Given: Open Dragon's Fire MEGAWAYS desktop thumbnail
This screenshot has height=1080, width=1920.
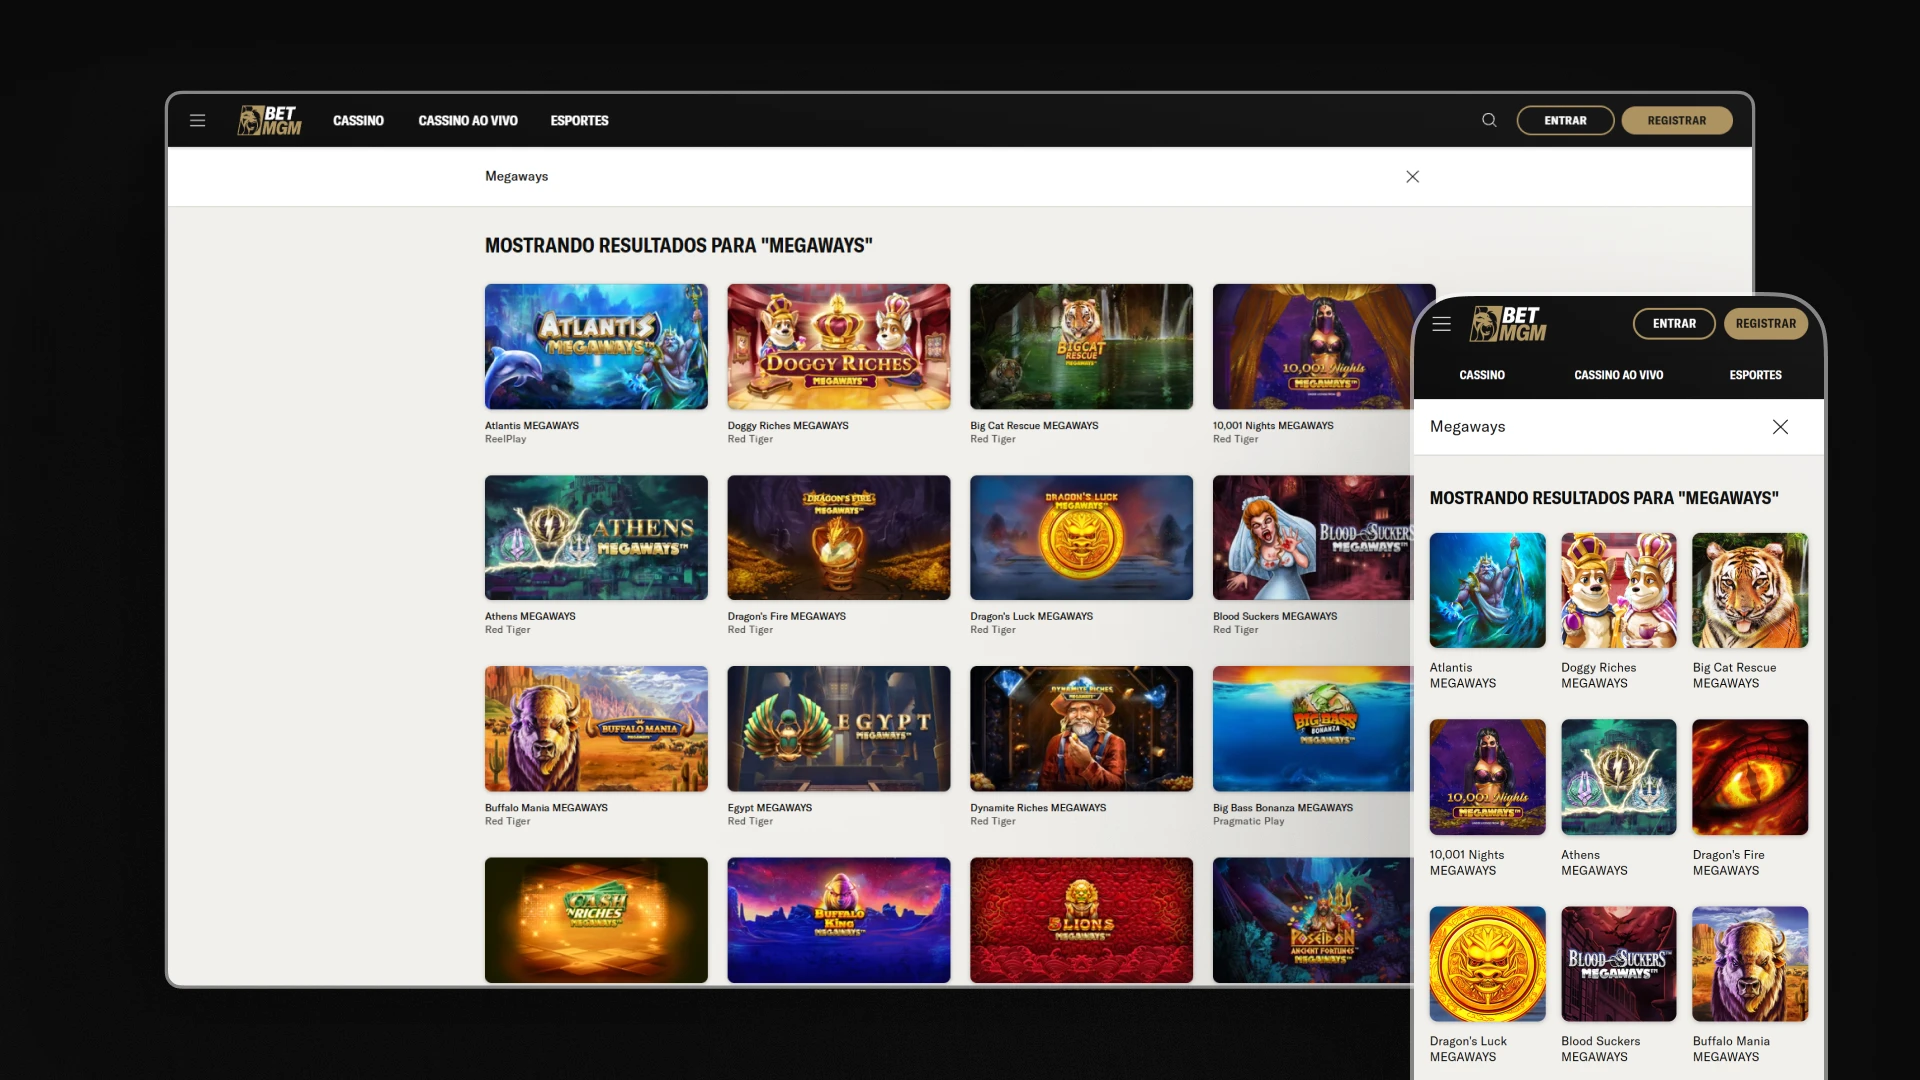Looking at the screenshot, I should point(839,537).
